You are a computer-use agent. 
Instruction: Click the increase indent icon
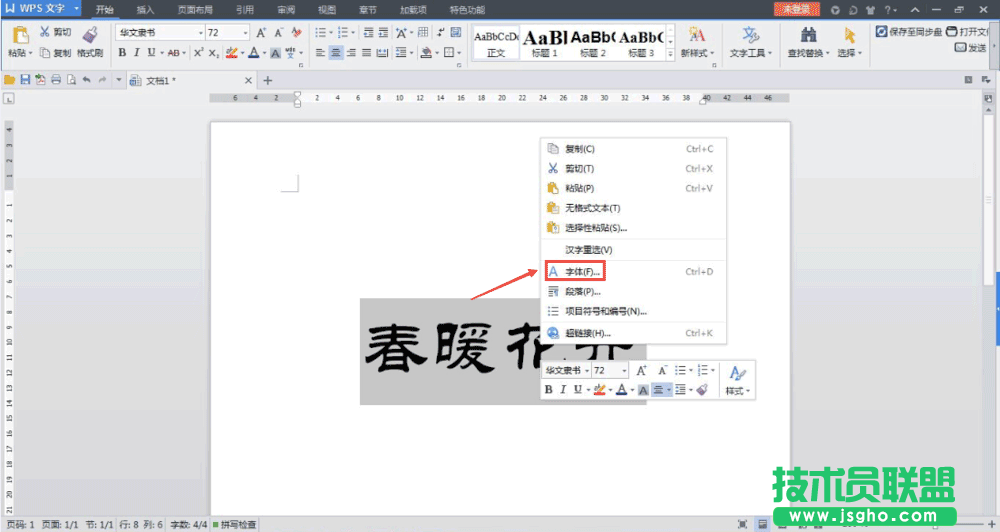click(383, 33)
